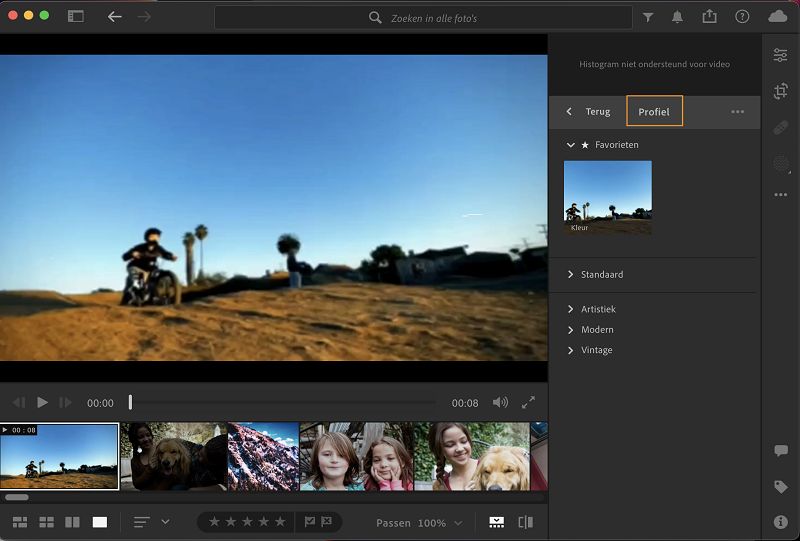Click the share export icon
The height and width of the screenshot is (541, 800).
pyautogui.click(x=709, y=16)
